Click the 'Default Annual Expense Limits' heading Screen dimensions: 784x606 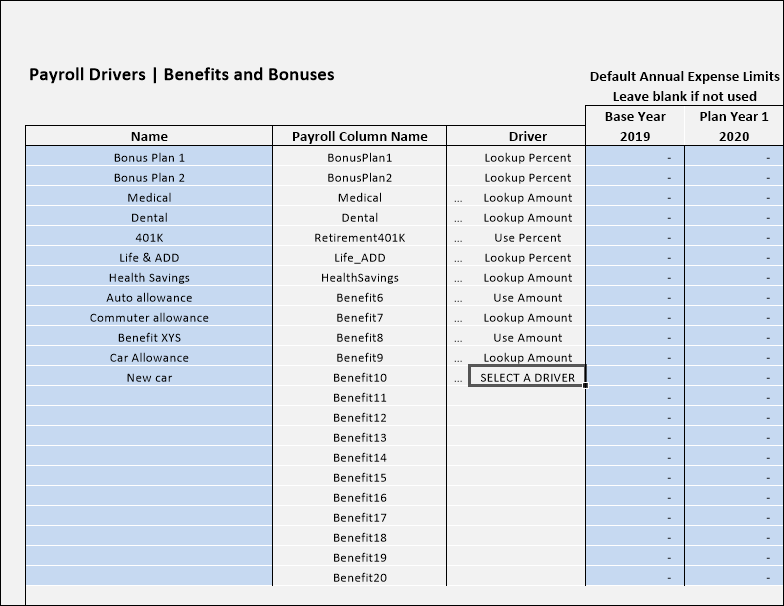[x=684, y=76]
